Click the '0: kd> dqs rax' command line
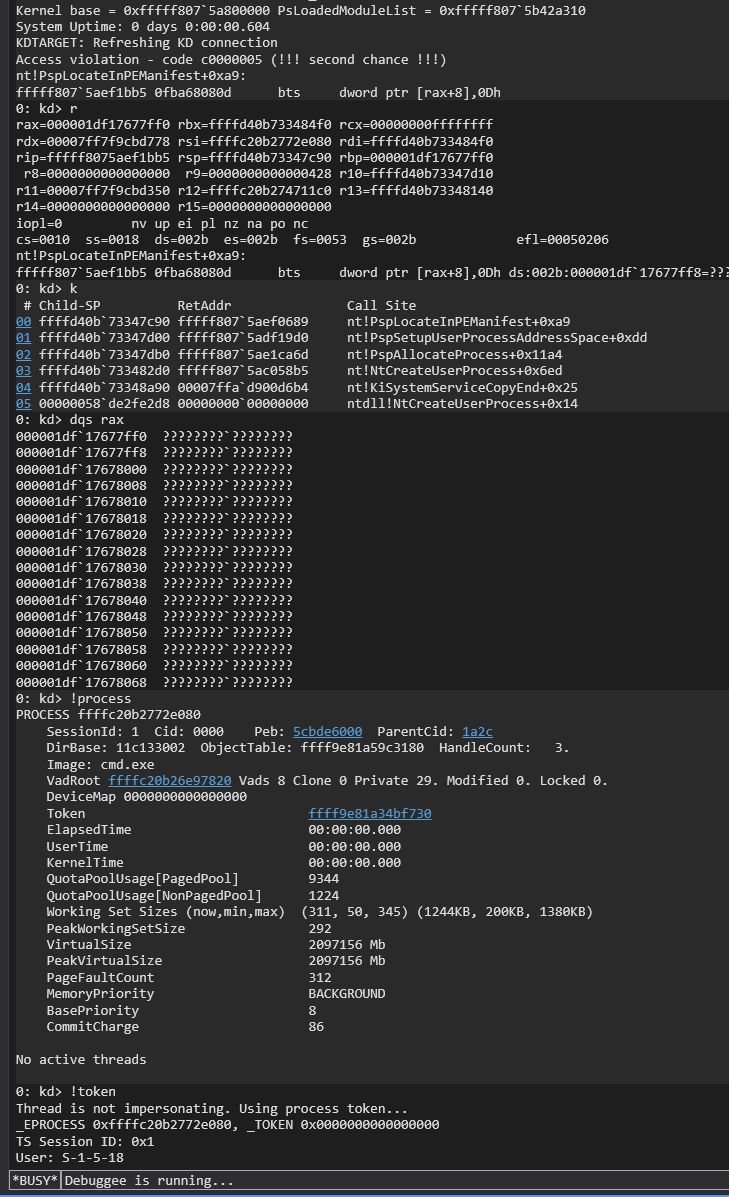The image size is (729, 1197). pos(69,420)
